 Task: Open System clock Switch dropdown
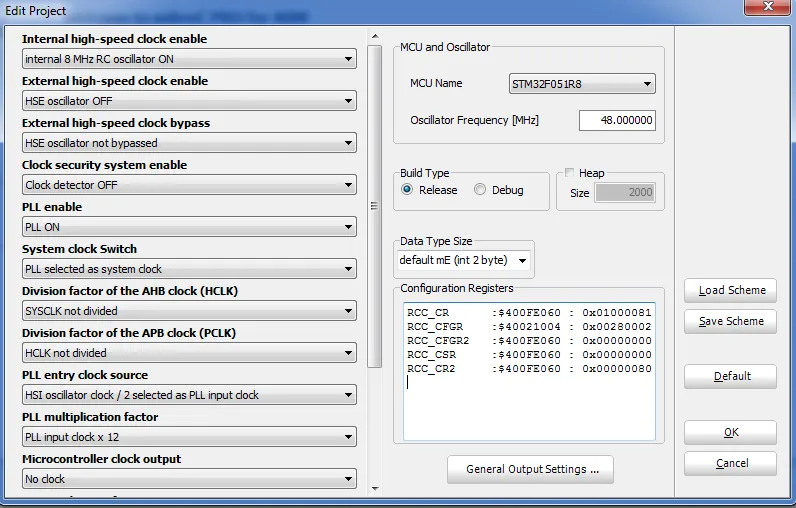click(x=189, y=269)
